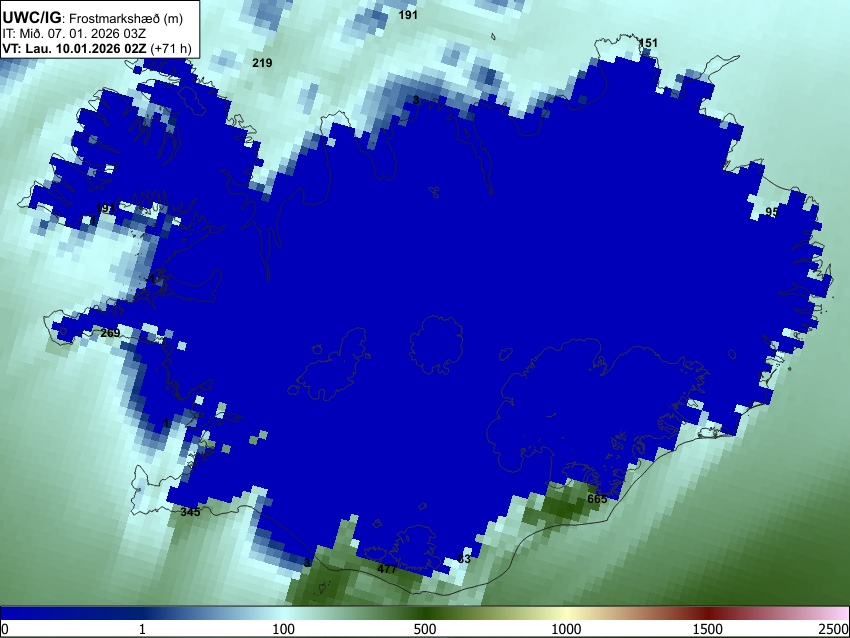Click the initial time line 'IT: Mið. 07. 01. 2026 03Z'
Image resolution: width=850 pixels, height=638 pixels.
pyautogui.click(x=74, y=34)
